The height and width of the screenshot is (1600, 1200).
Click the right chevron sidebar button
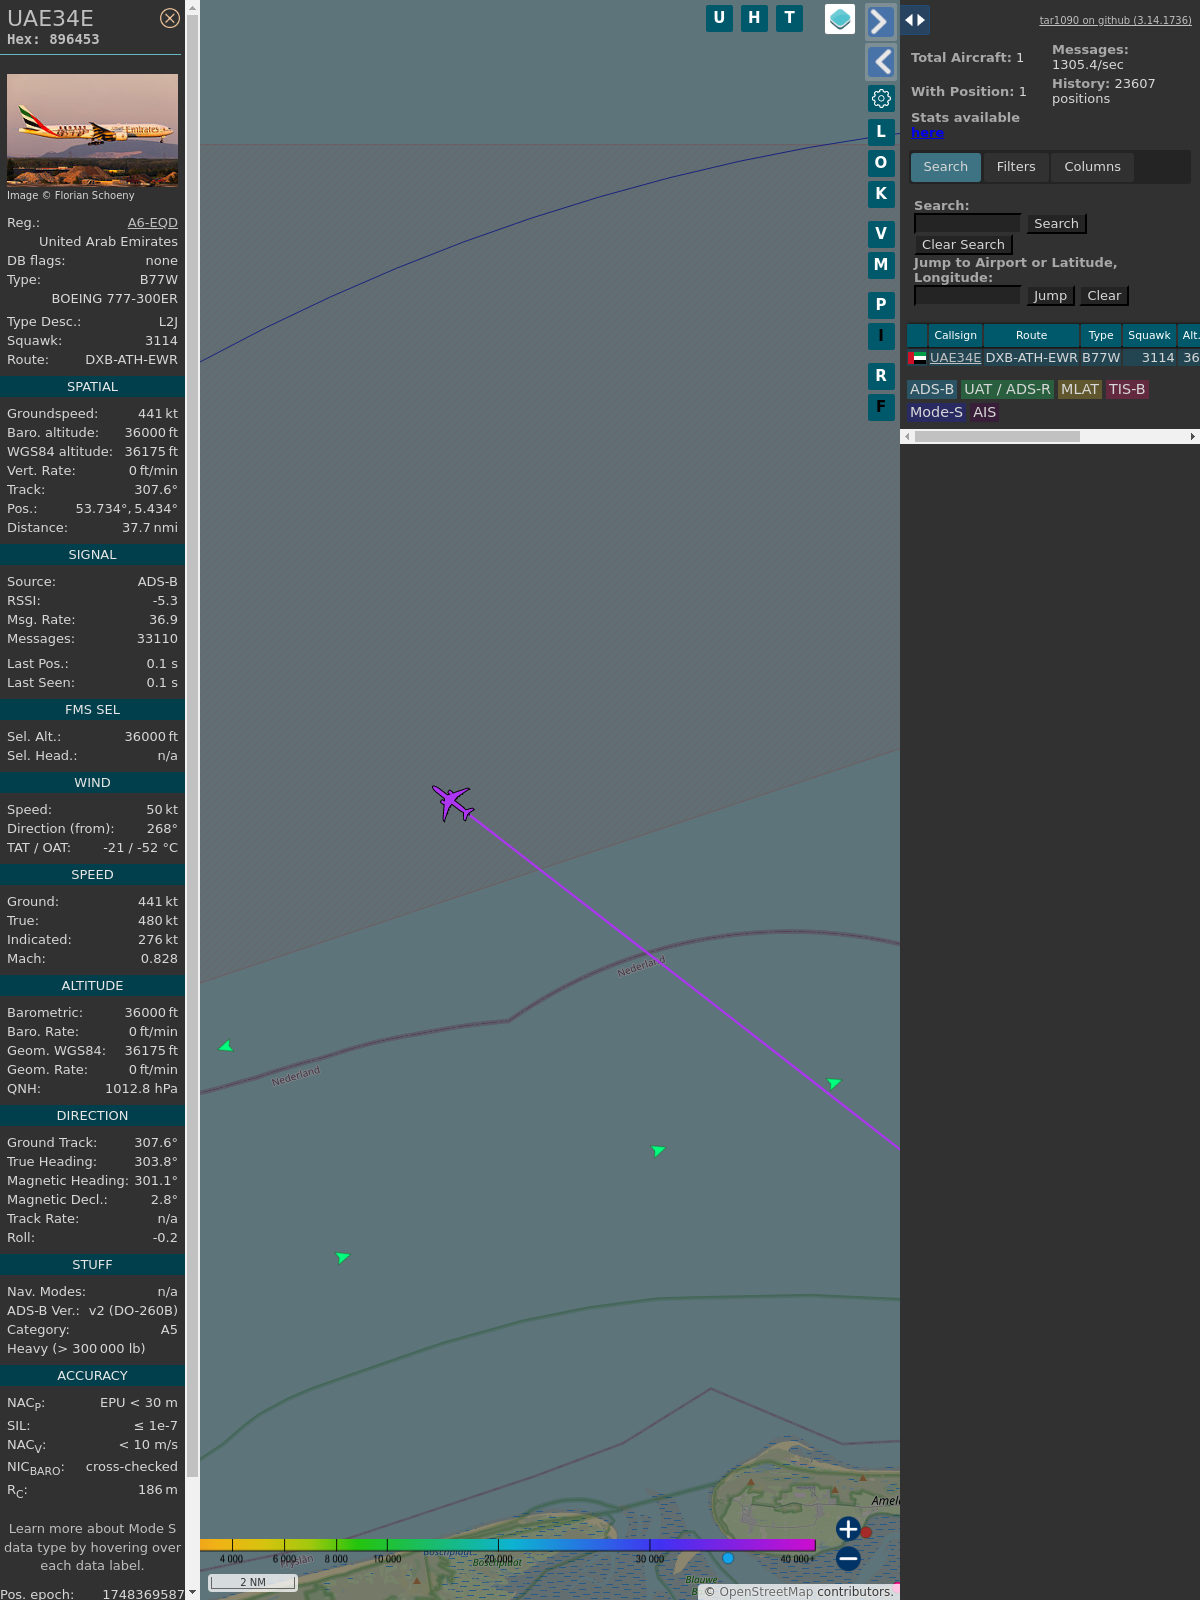tap(880, 21)
